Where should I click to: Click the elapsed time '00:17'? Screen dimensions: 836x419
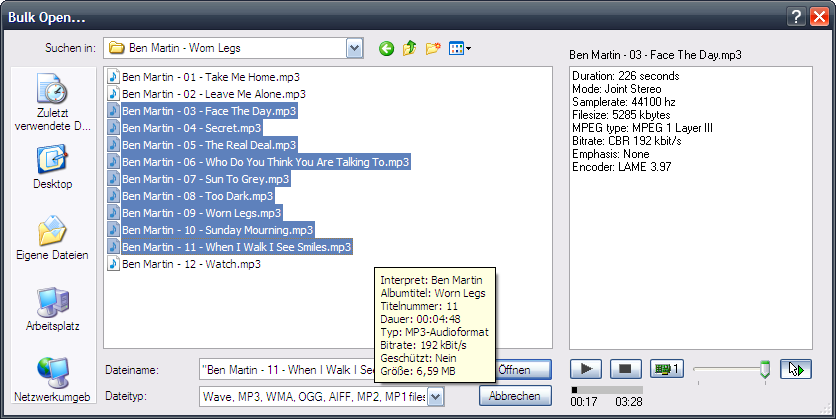584,402
